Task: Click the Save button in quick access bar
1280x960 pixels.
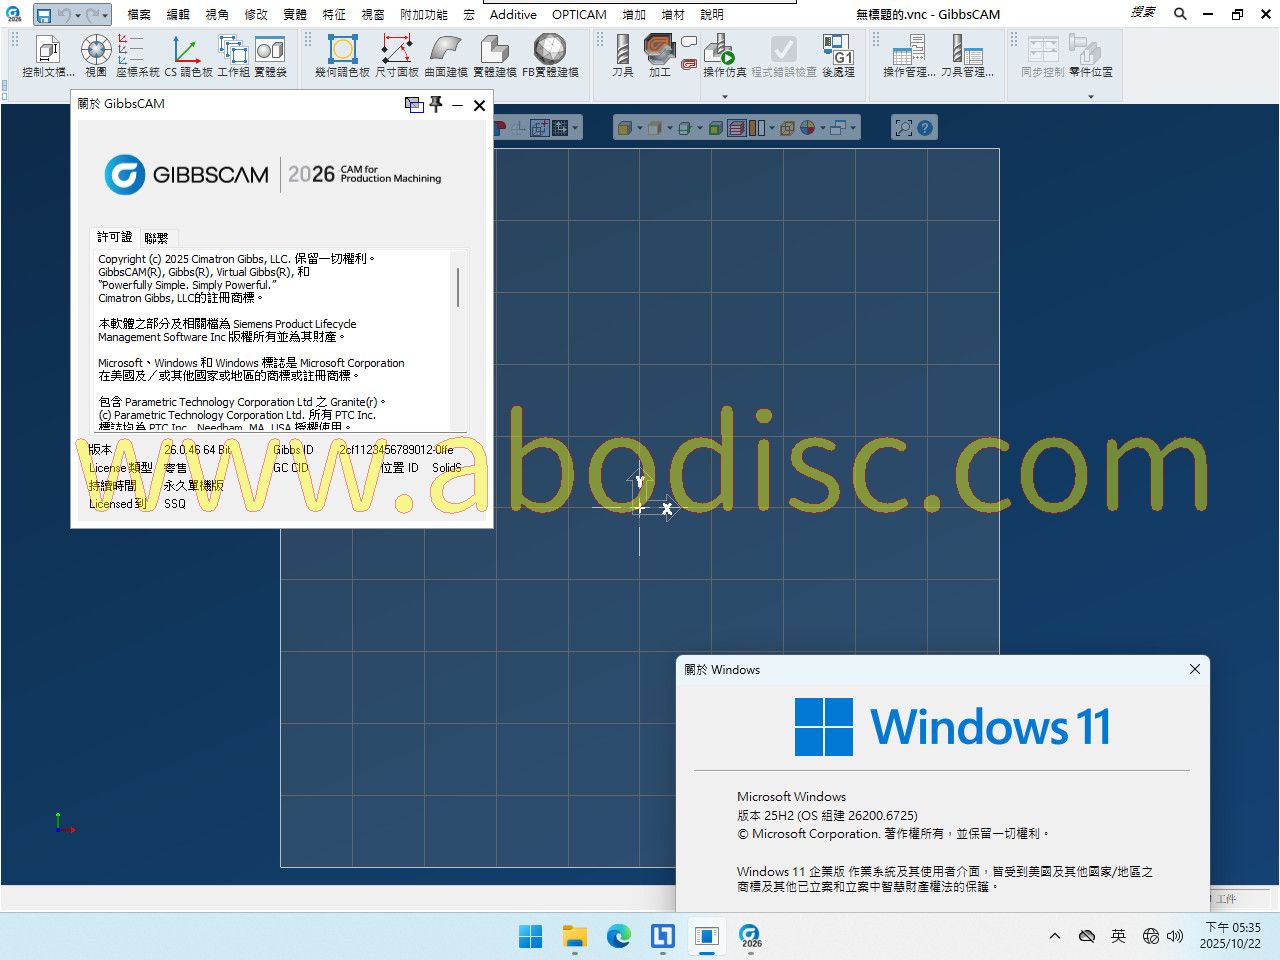Action: 43,15
